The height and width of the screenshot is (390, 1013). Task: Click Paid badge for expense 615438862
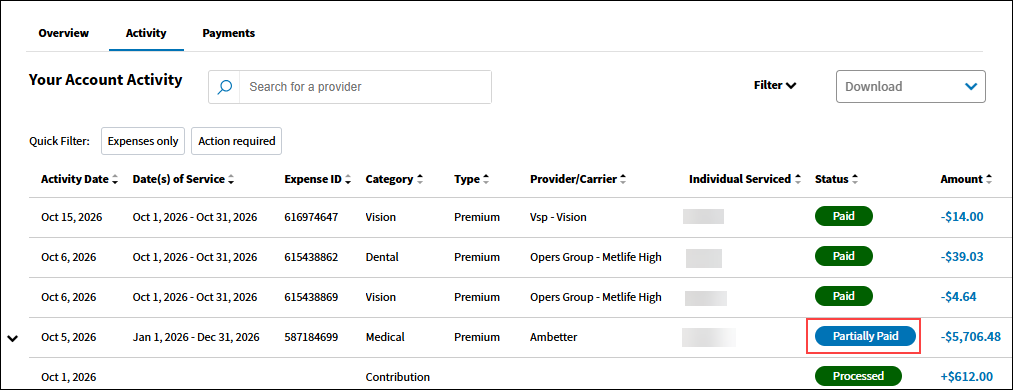tap(844, 256)
